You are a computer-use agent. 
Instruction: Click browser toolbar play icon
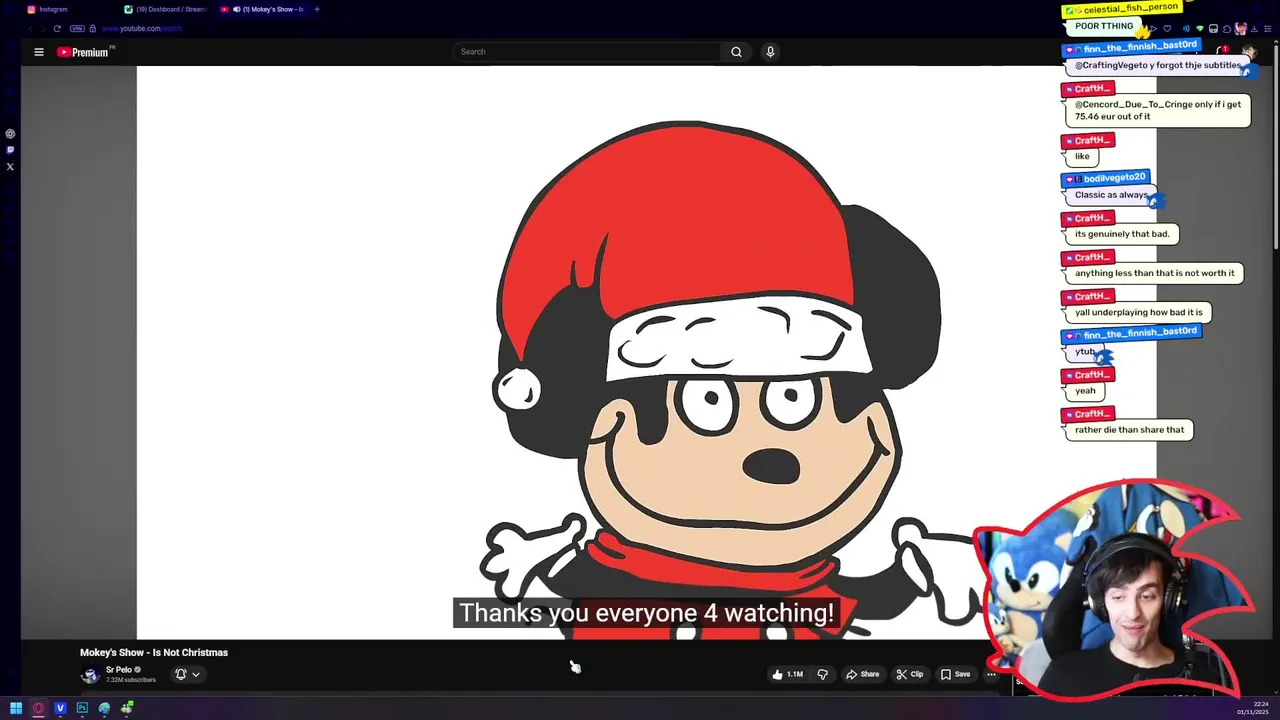tap(1153, 28)
